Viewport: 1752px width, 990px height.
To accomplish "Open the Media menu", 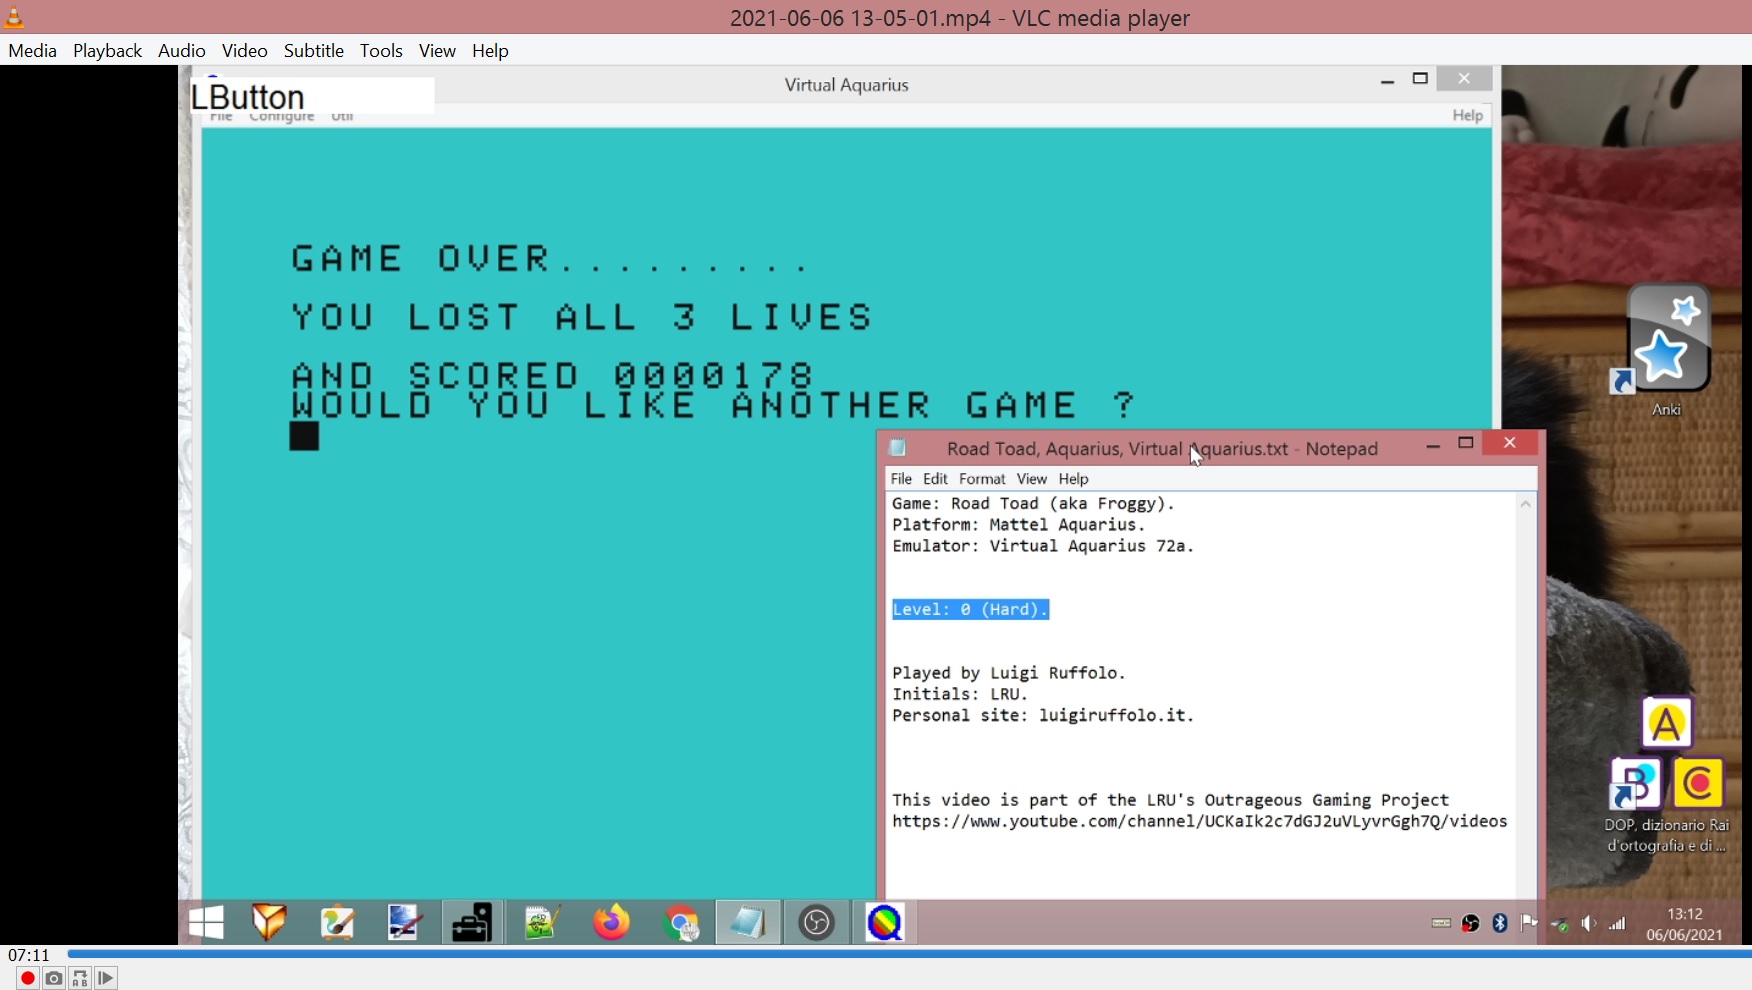I will 32,51.
